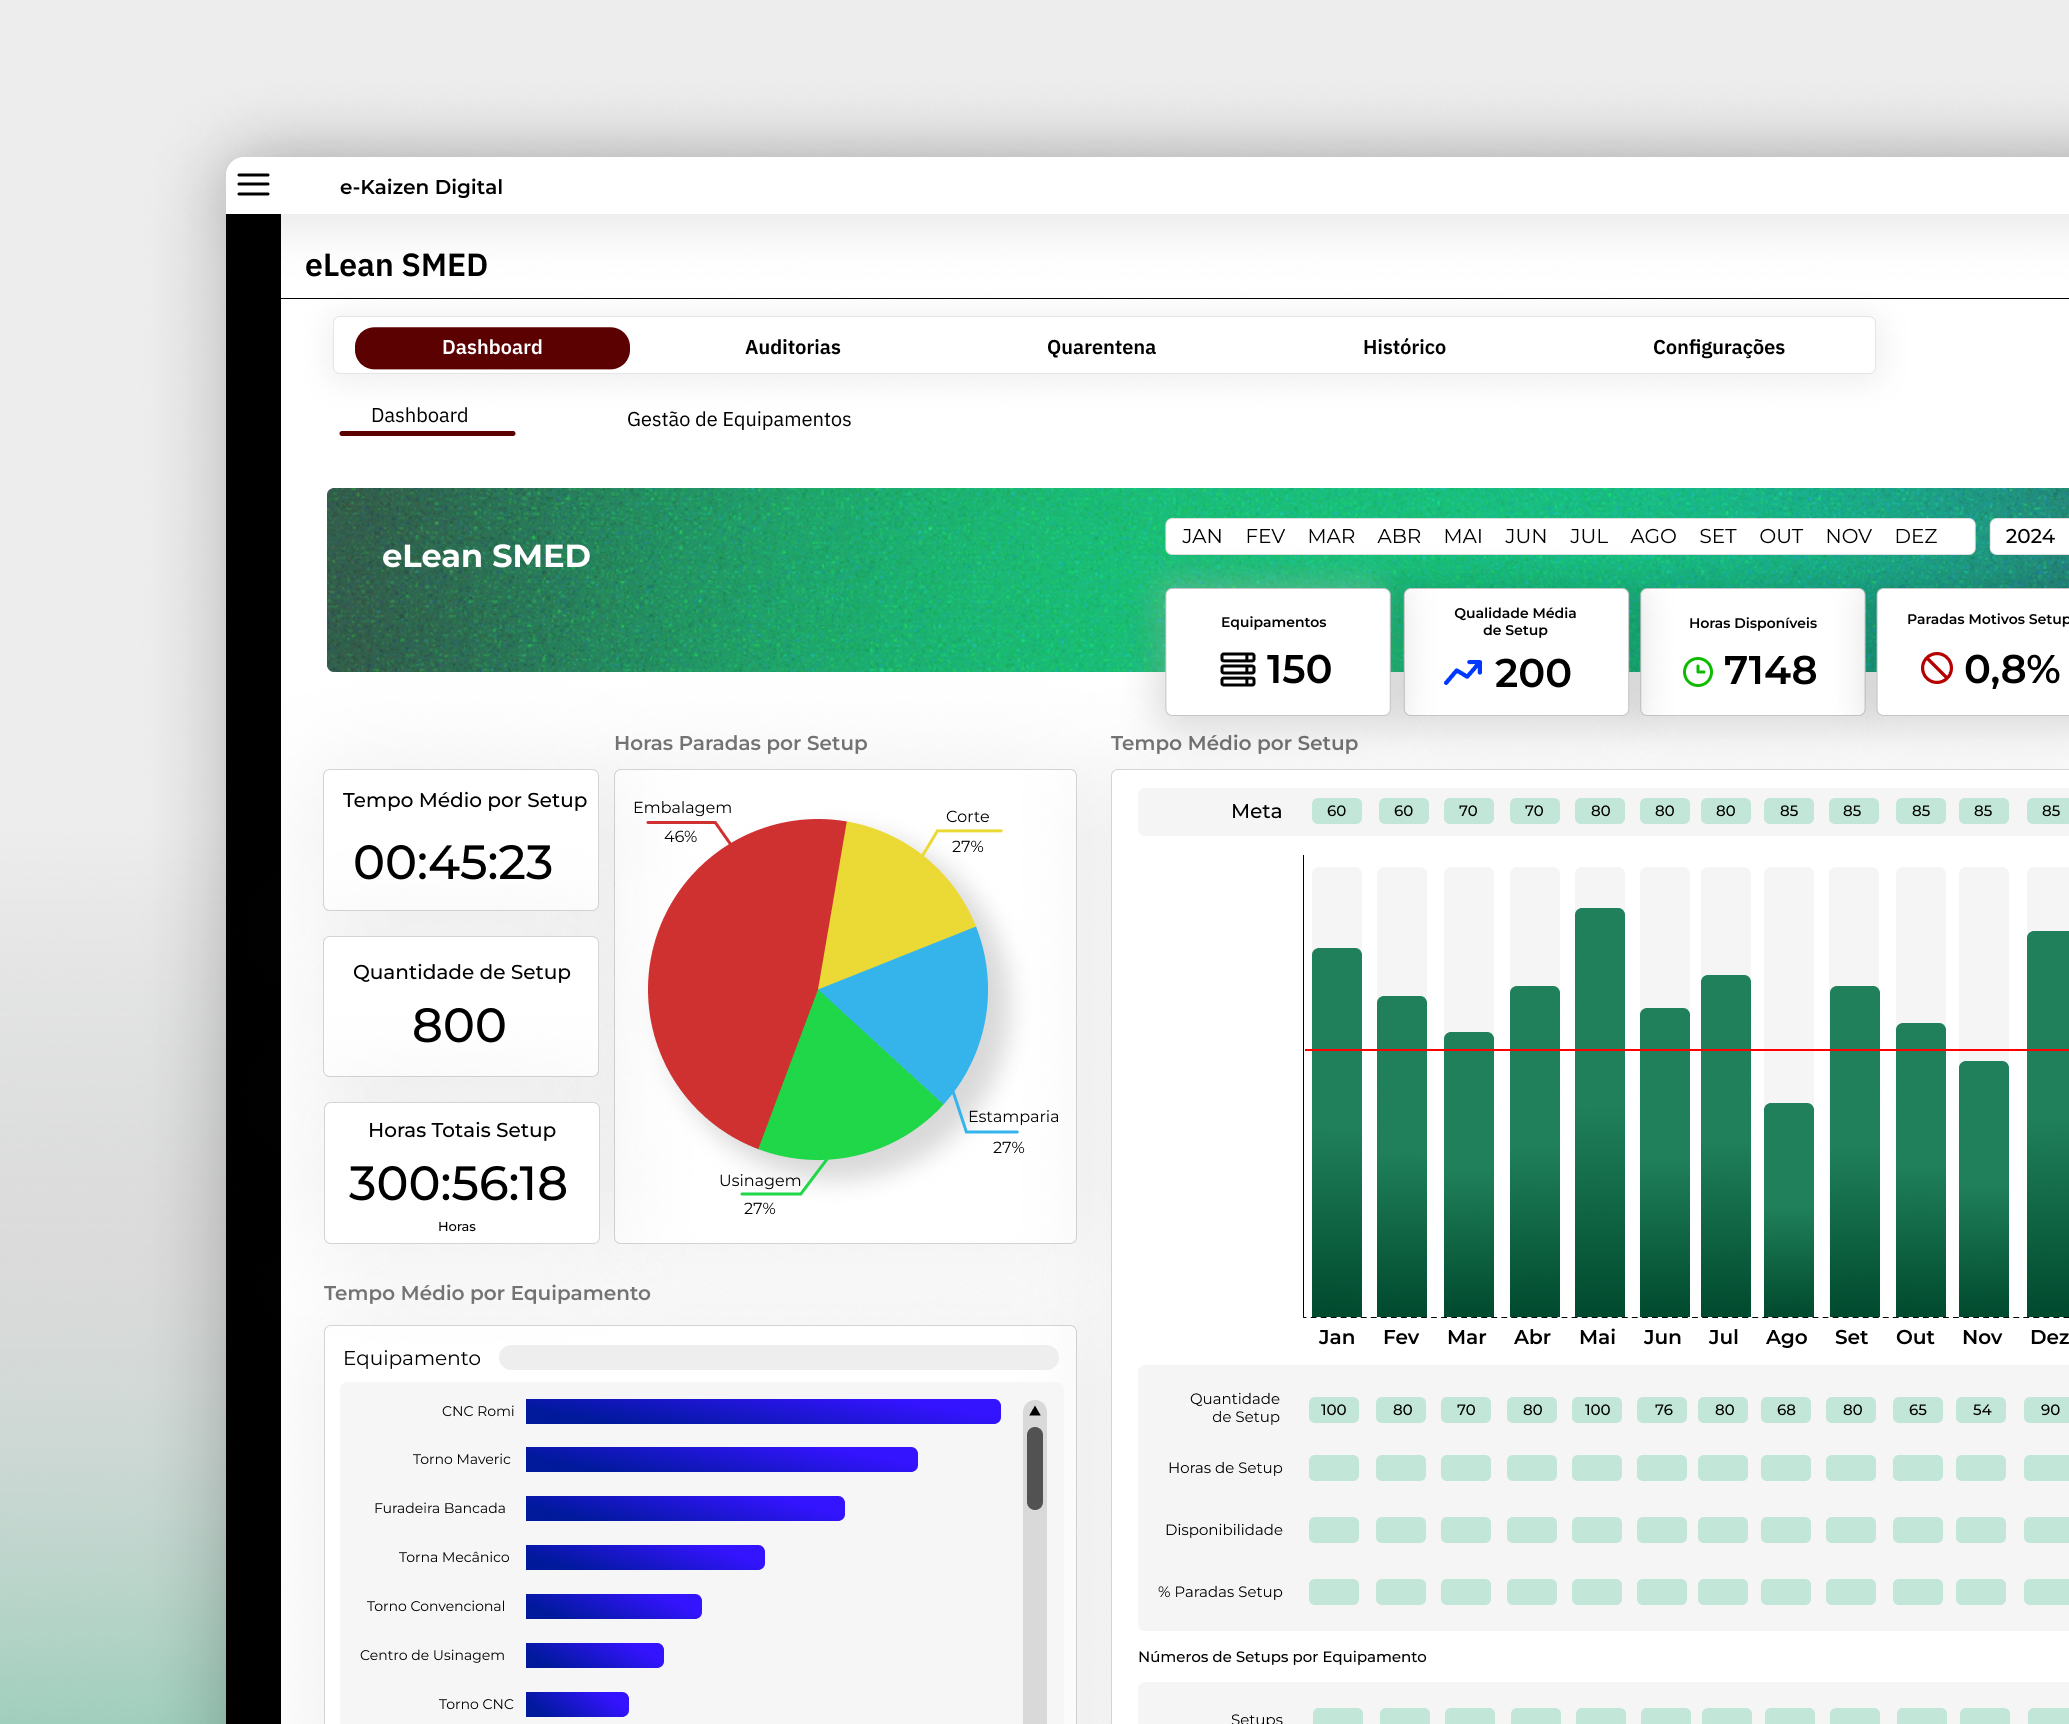The width and height of the screenshot is (2069, 1724).
Task: Select the JUL month filter
Action: [1588, 536]
